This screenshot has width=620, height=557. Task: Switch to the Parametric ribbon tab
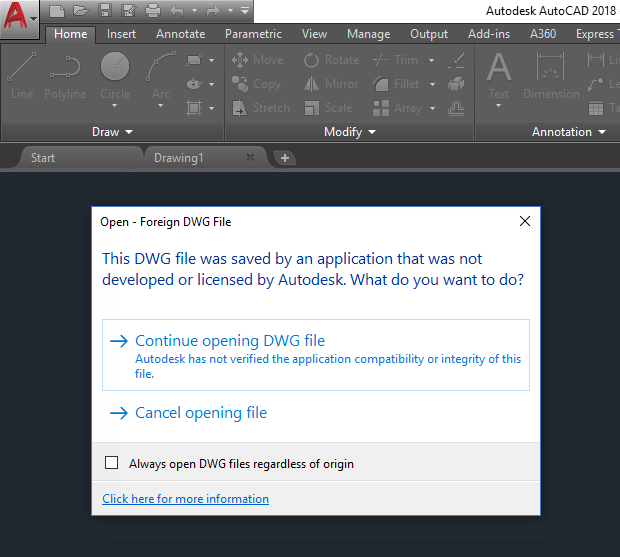click(253, 34)
